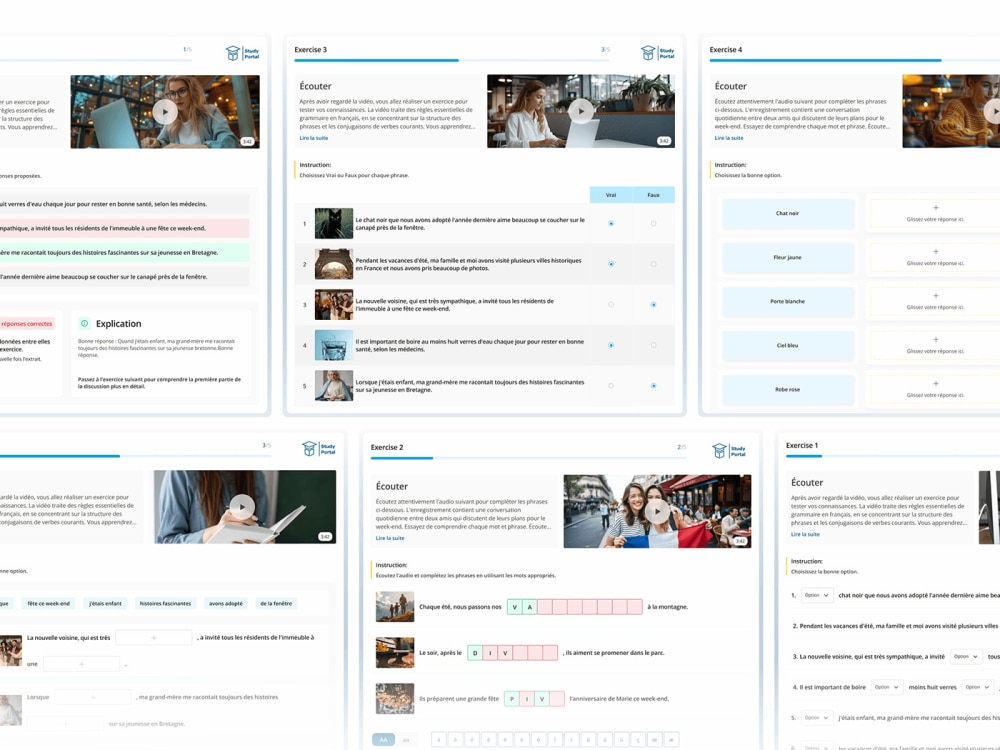Open Option dropdown after 'Il est important de boire'

tap(887, 687)
